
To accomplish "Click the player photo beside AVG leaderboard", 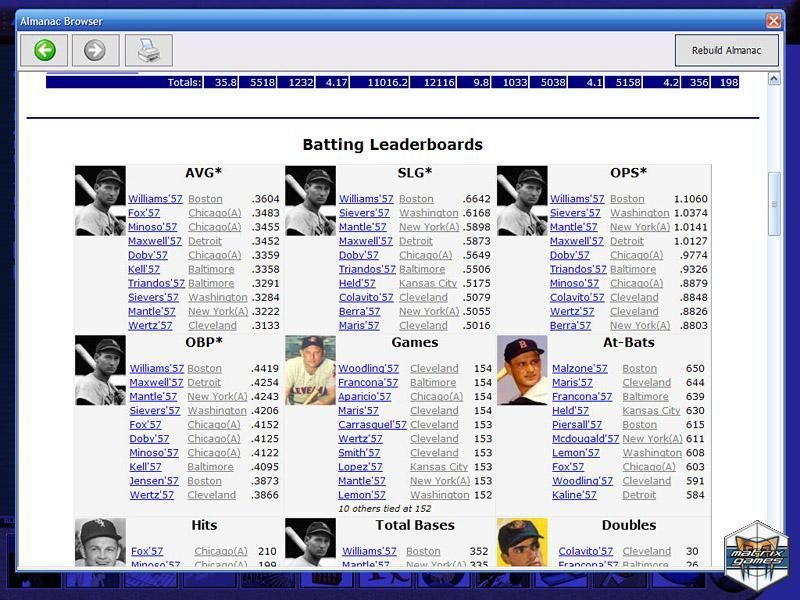I will (100, 200).
